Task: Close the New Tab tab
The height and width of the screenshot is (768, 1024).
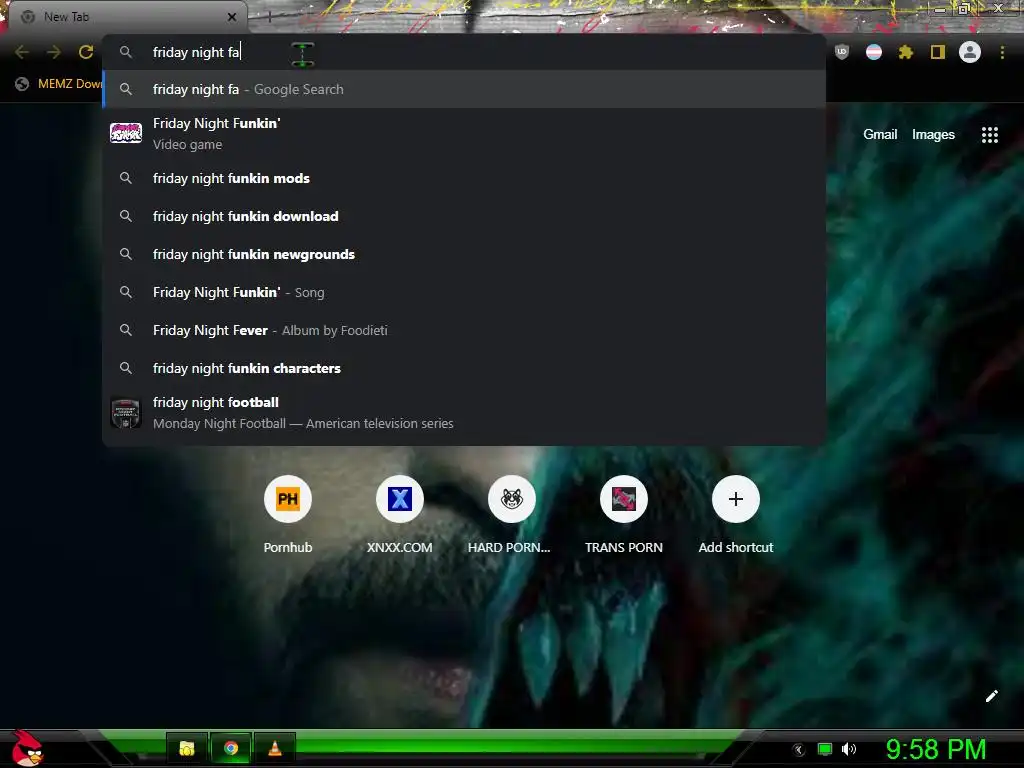Action: tap(232, 17)
